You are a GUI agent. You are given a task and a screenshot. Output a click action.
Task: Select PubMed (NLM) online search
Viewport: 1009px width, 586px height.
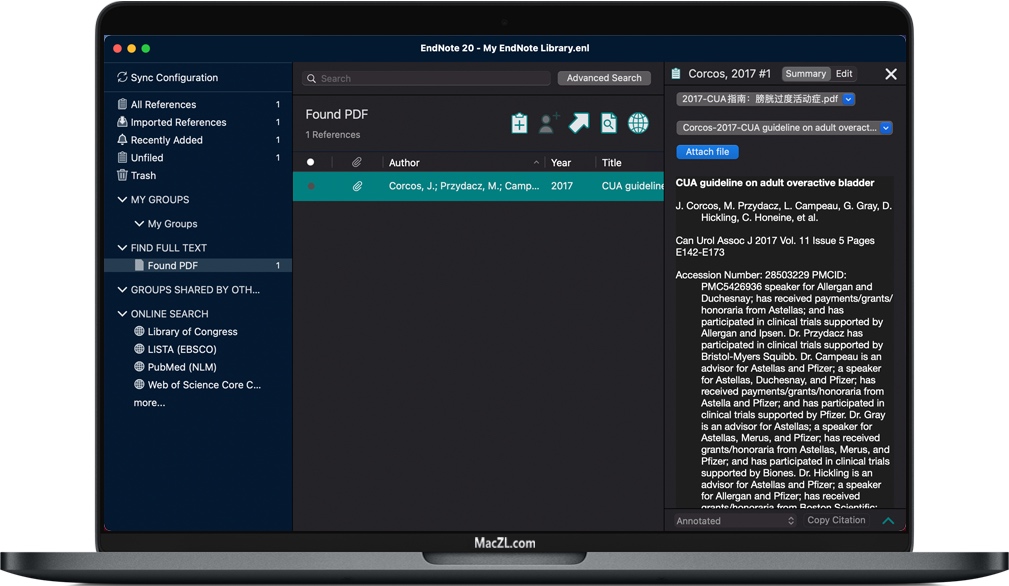click(x=182, y=367)
